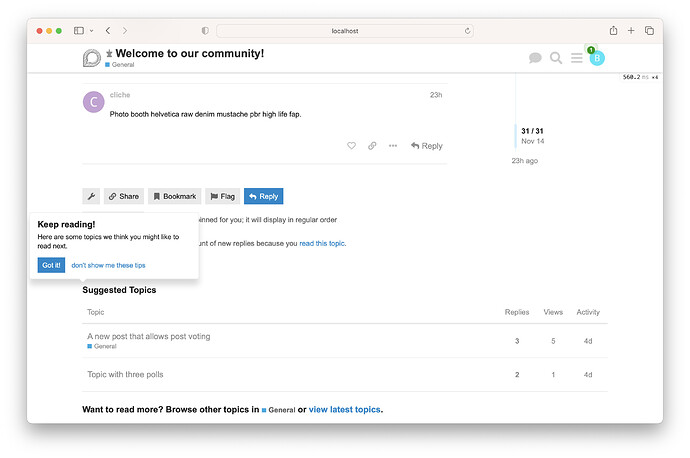This screenshot has height=458, width=690.
Task: Open topic admin wrench button
Action: pyautogui.click(x=91, y=196)
